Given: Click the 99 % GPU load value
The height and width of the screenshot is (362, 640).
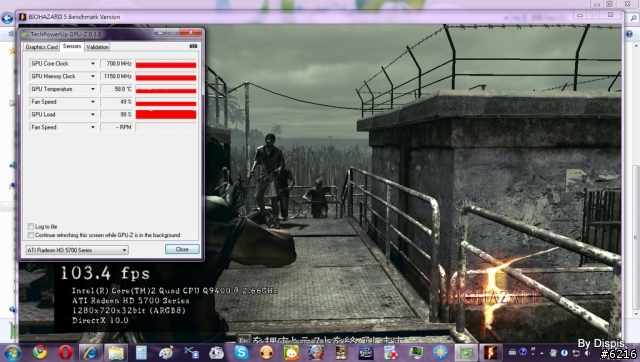Looking at the screenshot, I should coord(117,115).
